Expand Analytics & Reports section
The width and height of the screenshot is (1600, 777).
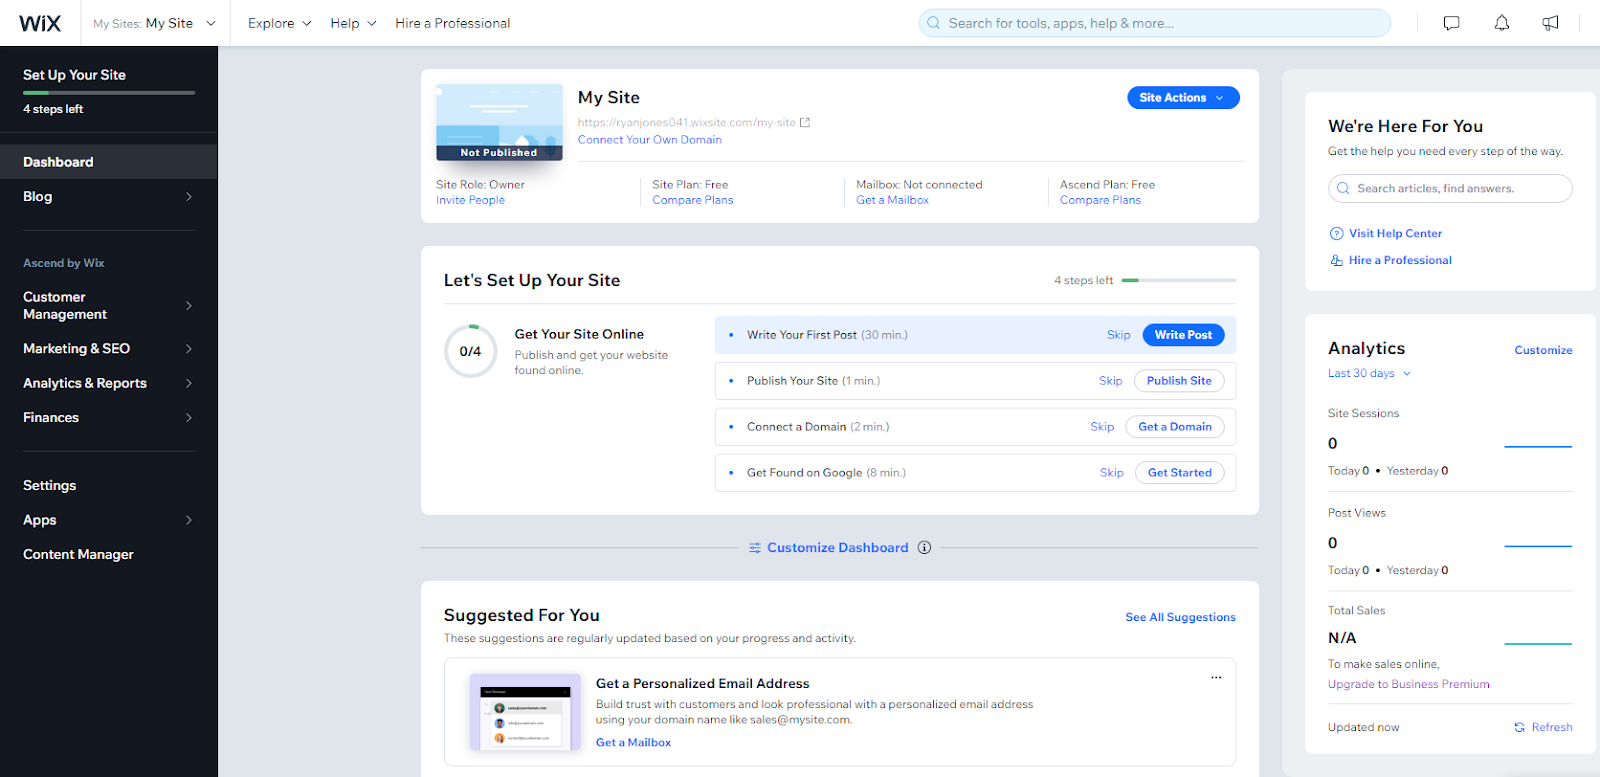[x=108, y=383]
